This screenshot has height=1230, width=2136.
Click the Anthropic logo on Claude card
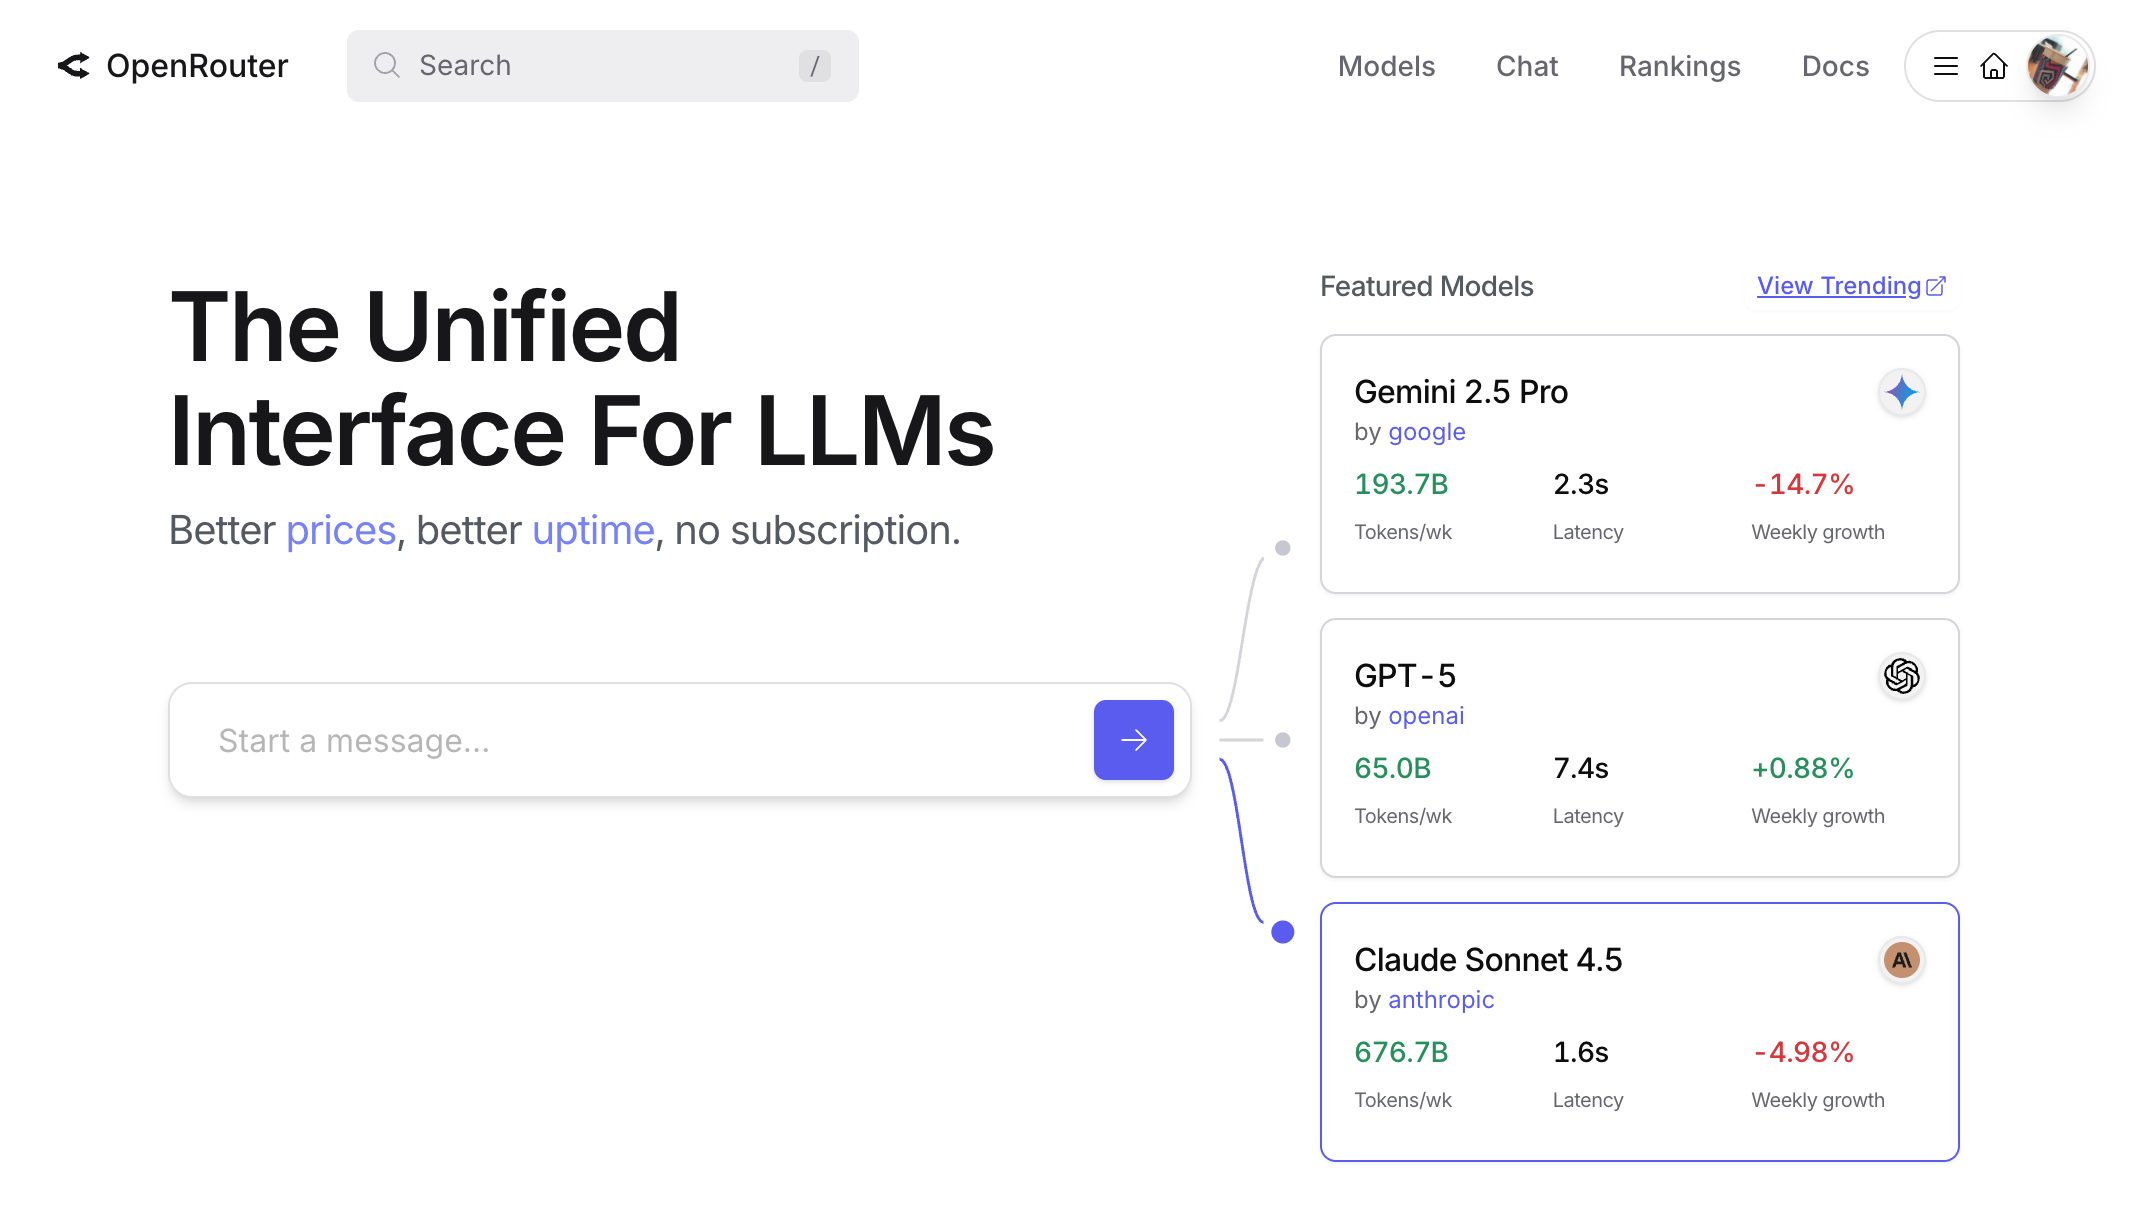(x=1901, y=960)
